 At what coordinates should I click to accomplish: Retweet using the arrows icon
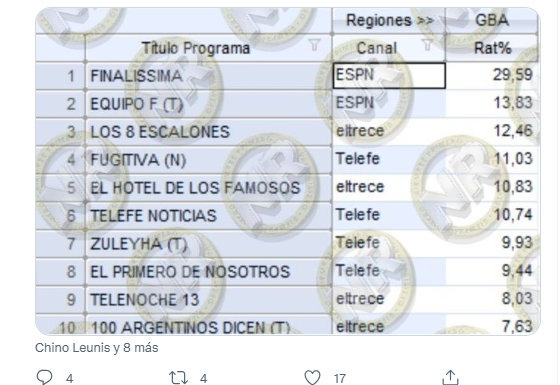click(x=178, y=378)
